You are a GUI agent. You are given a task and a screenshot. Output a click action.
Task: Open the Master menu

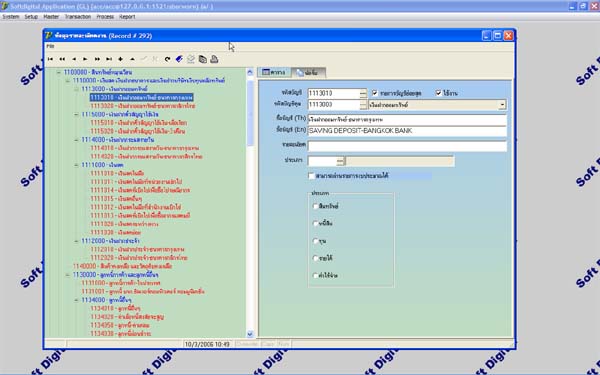point(51,17)
